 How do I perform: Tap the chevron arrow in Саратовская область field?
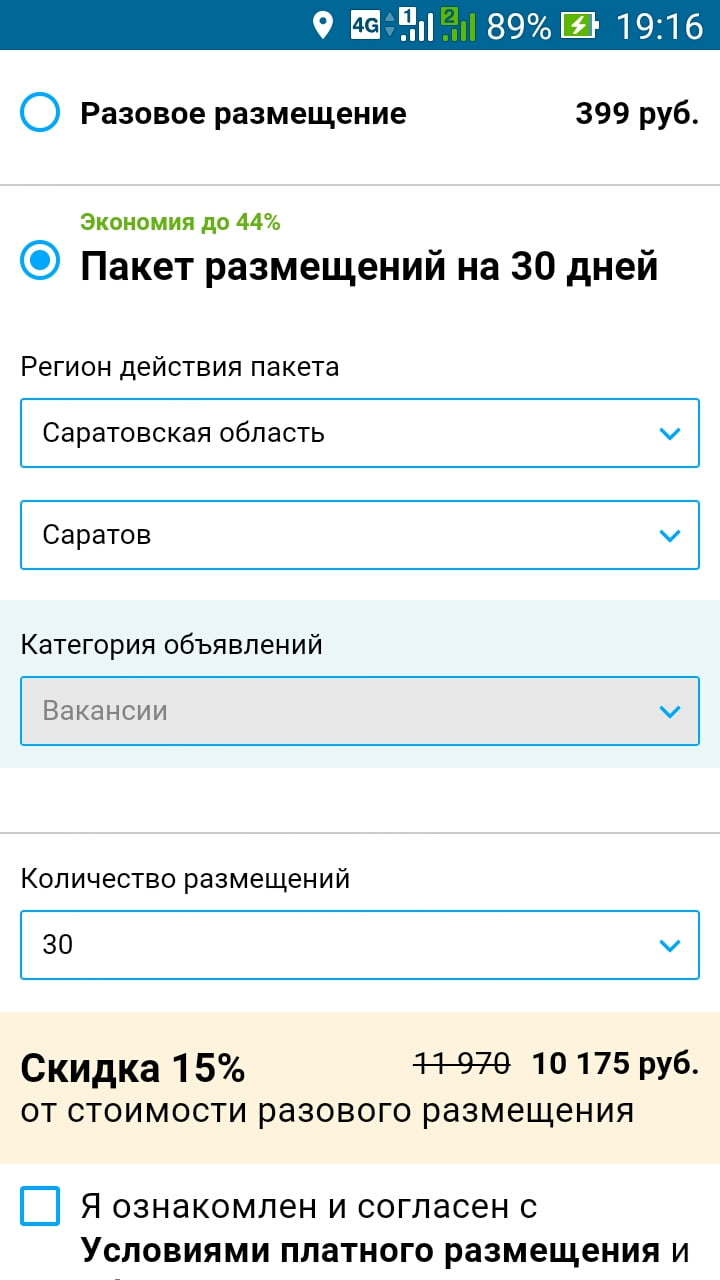point(670,433)
